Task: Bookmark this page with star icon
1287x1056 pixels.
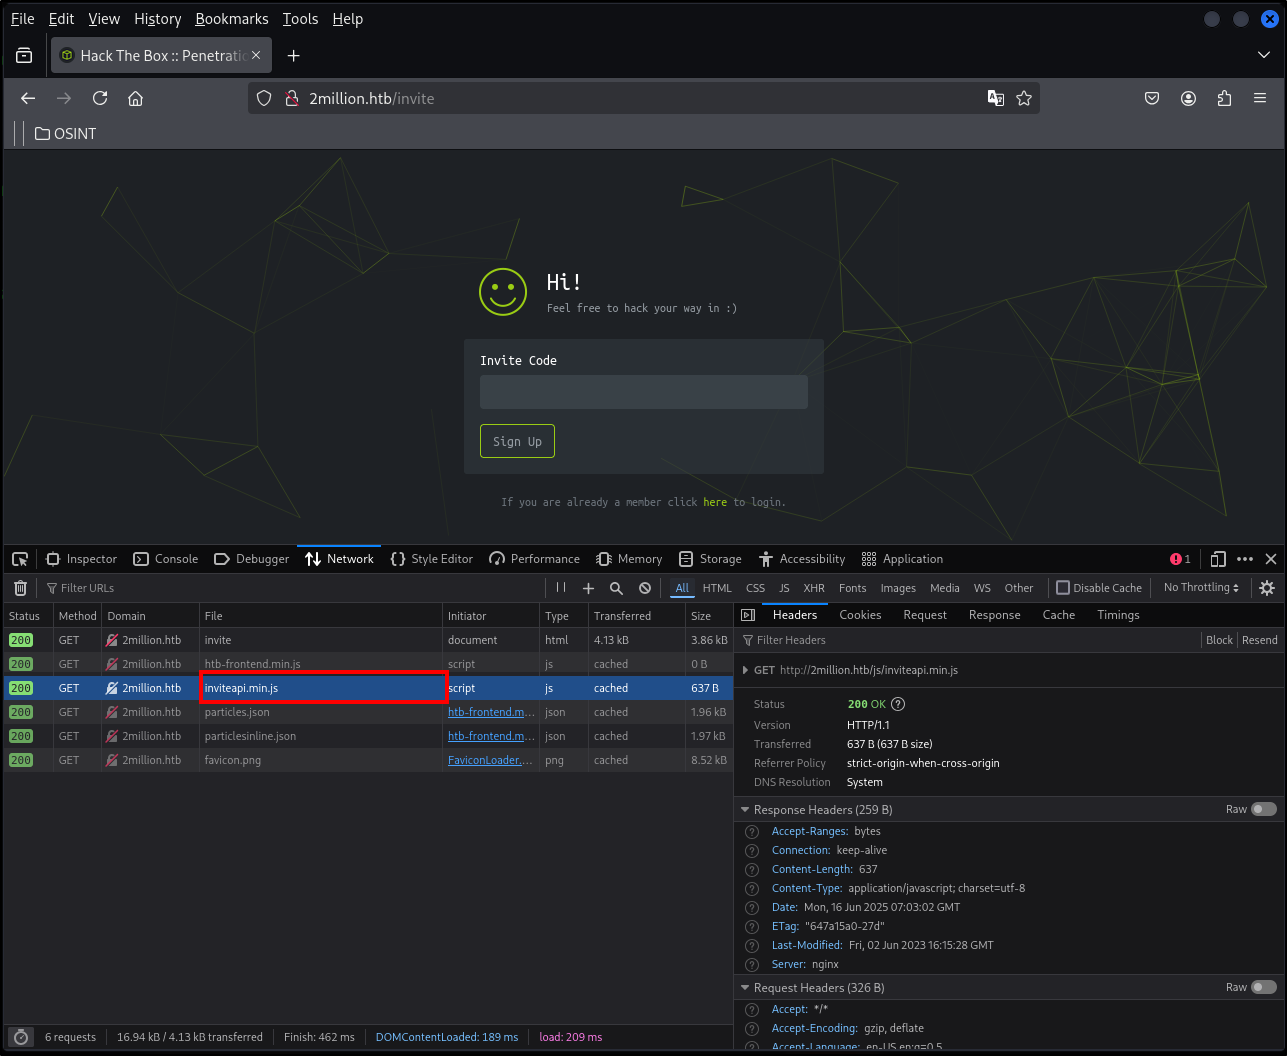Action: [x=1024, y=98]
